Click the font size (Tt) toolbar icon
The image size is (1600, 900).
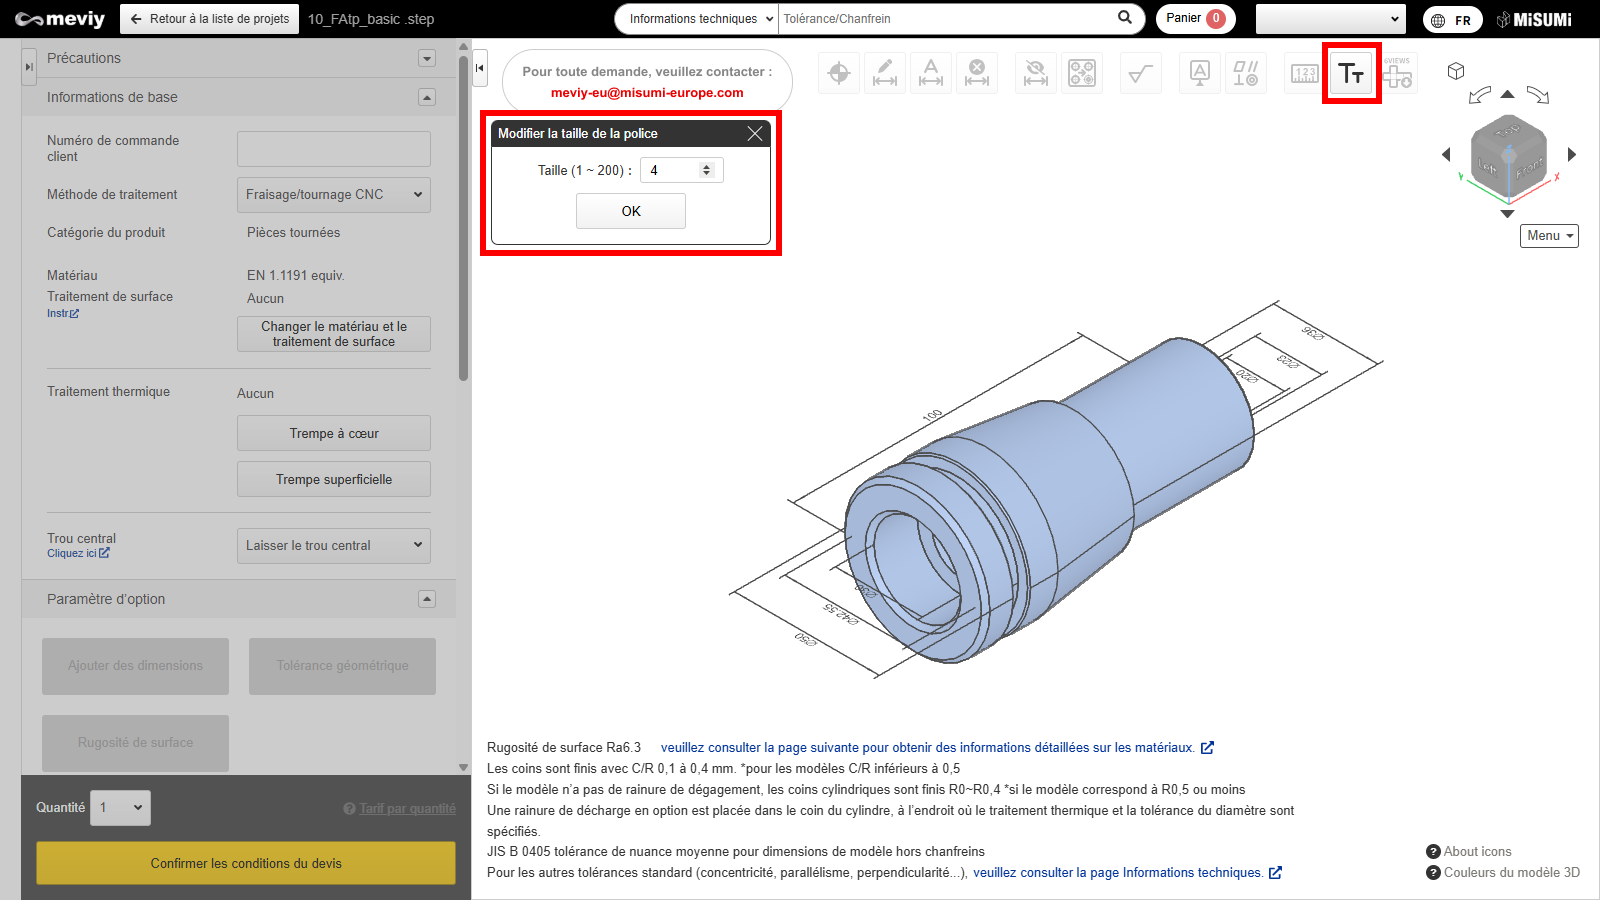pos(1351,73)
